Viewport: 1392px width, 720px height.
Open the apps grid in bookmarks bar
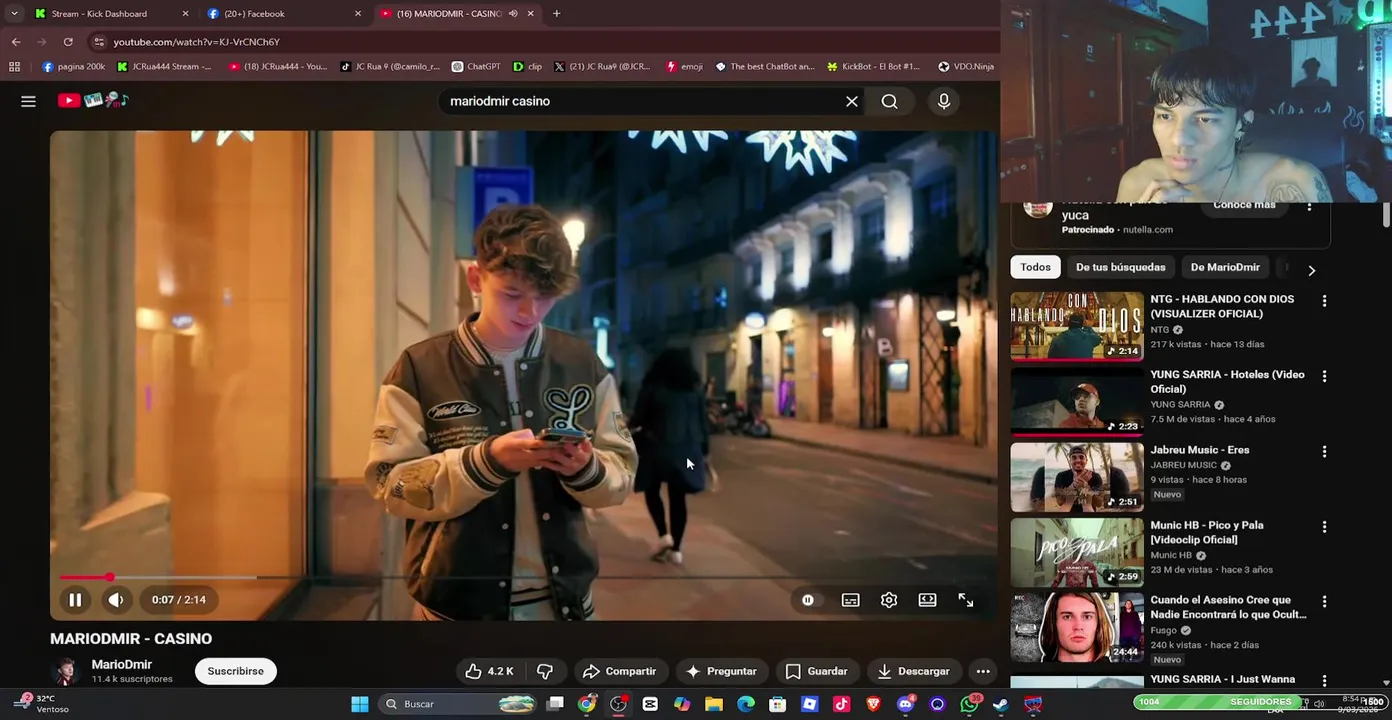(14, 67)
